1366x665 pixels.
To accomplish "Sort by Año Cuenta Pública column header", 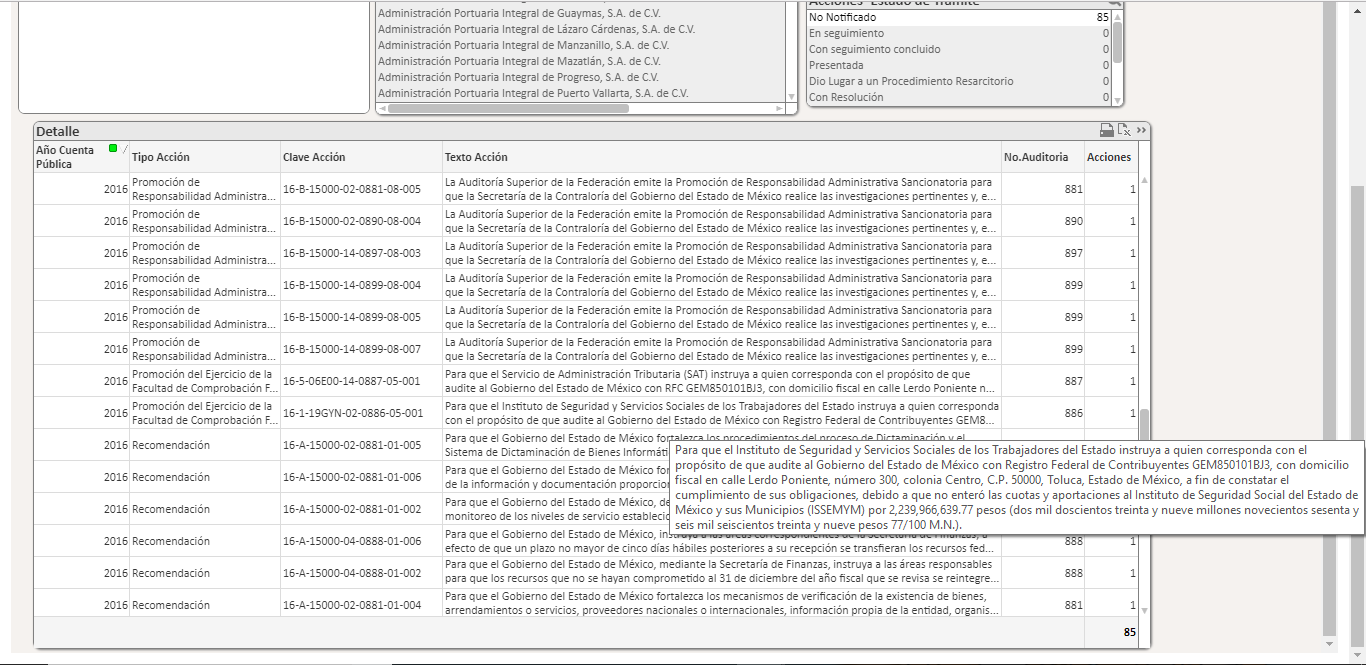I will 66,157.
